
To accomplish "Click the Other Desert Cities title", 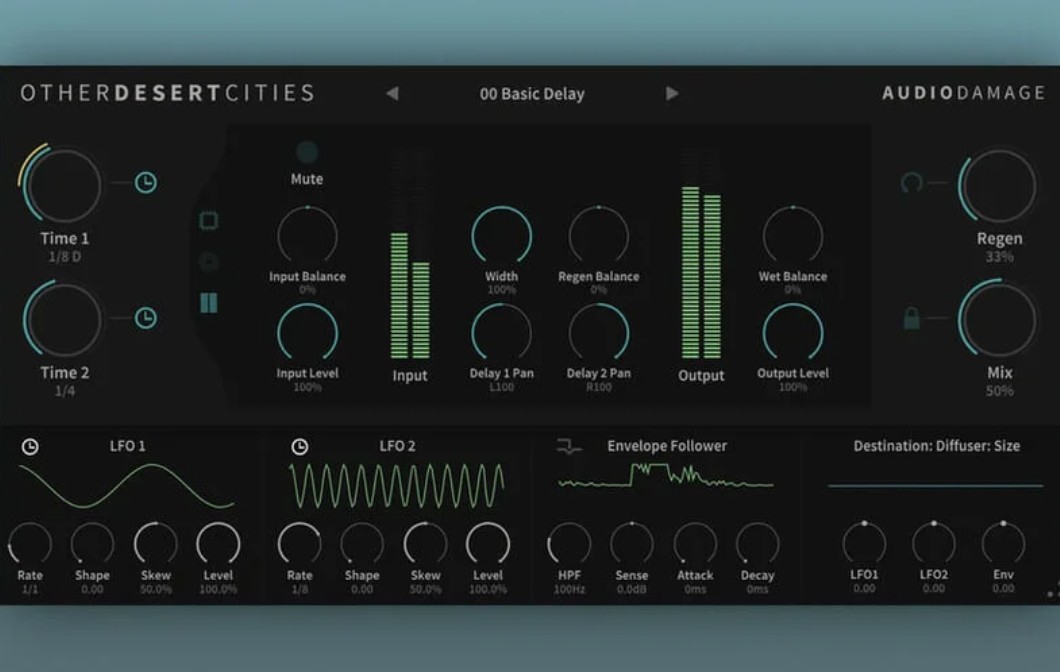I will 167,93.
